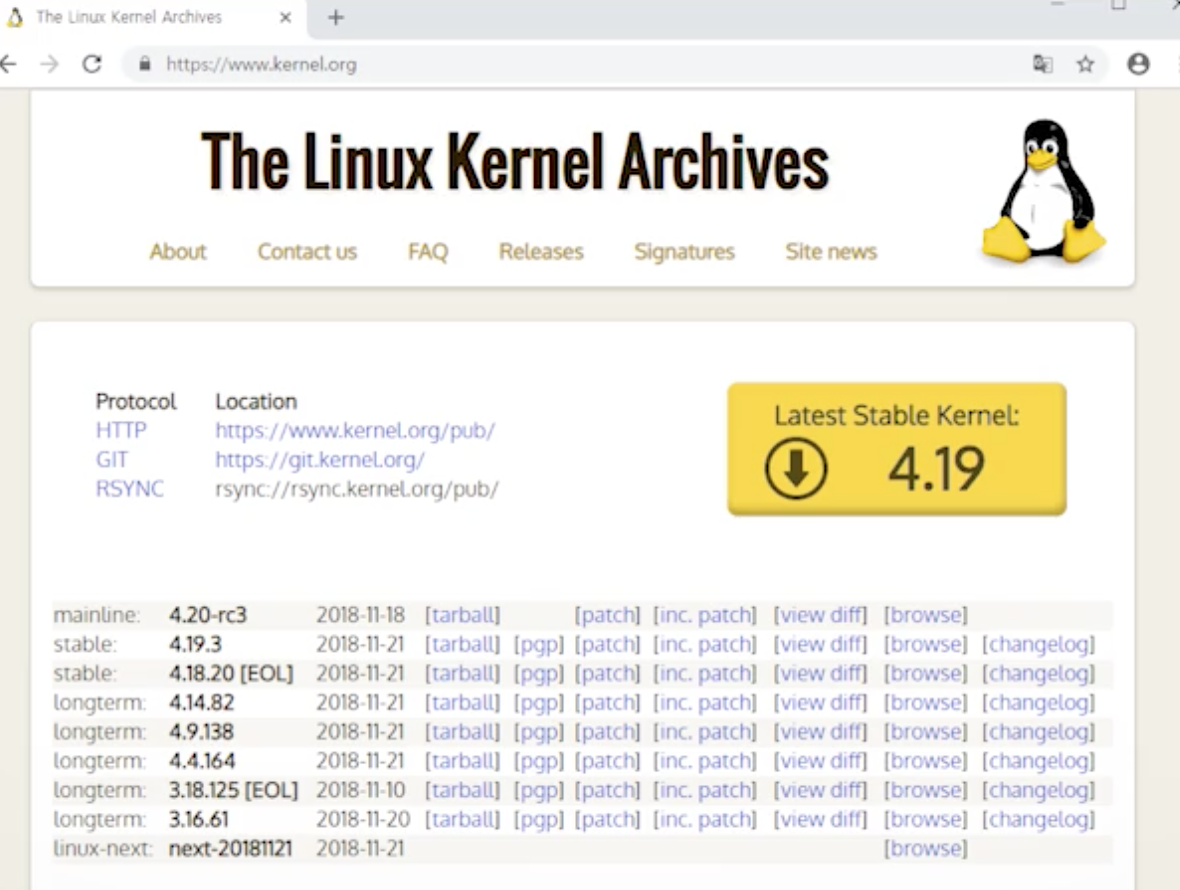Image resolution: width=1180 pixels, height=890 pixels.
Task: Download stable 4.19.3 tarball
Action: (462, 645)
